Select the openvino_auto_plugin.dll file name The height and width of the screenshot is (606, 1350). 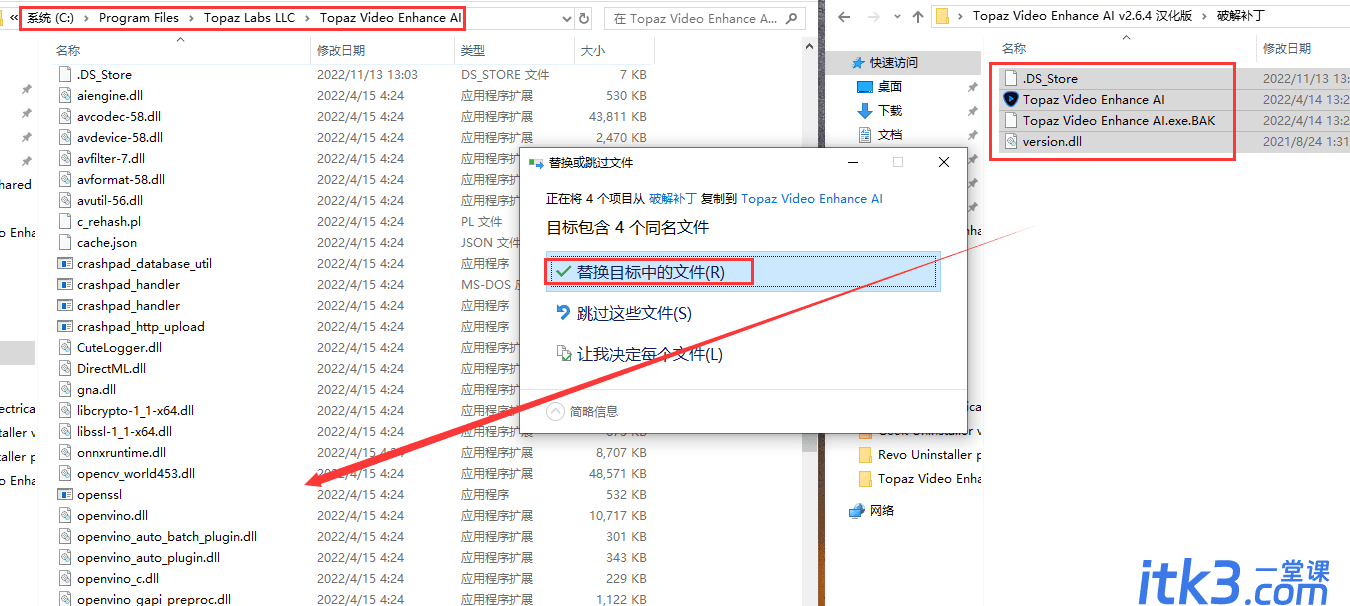pyautogui.click(x=148, y=557)
